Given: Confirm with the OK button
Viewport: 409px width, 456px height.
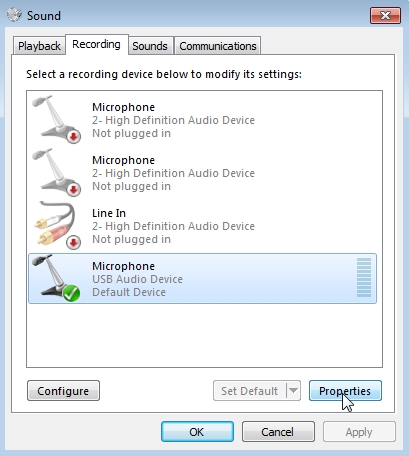Looking at the screenshot, I should pyautogui.click(x=197, y=432).
